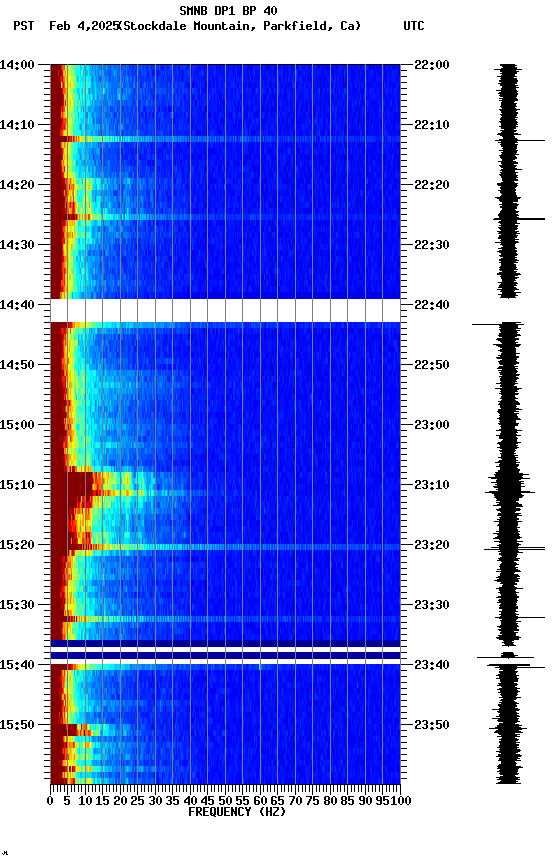Click the 23:00 UTC time label
This screenshot has width=552, height=864.
[x=432, y=425]
